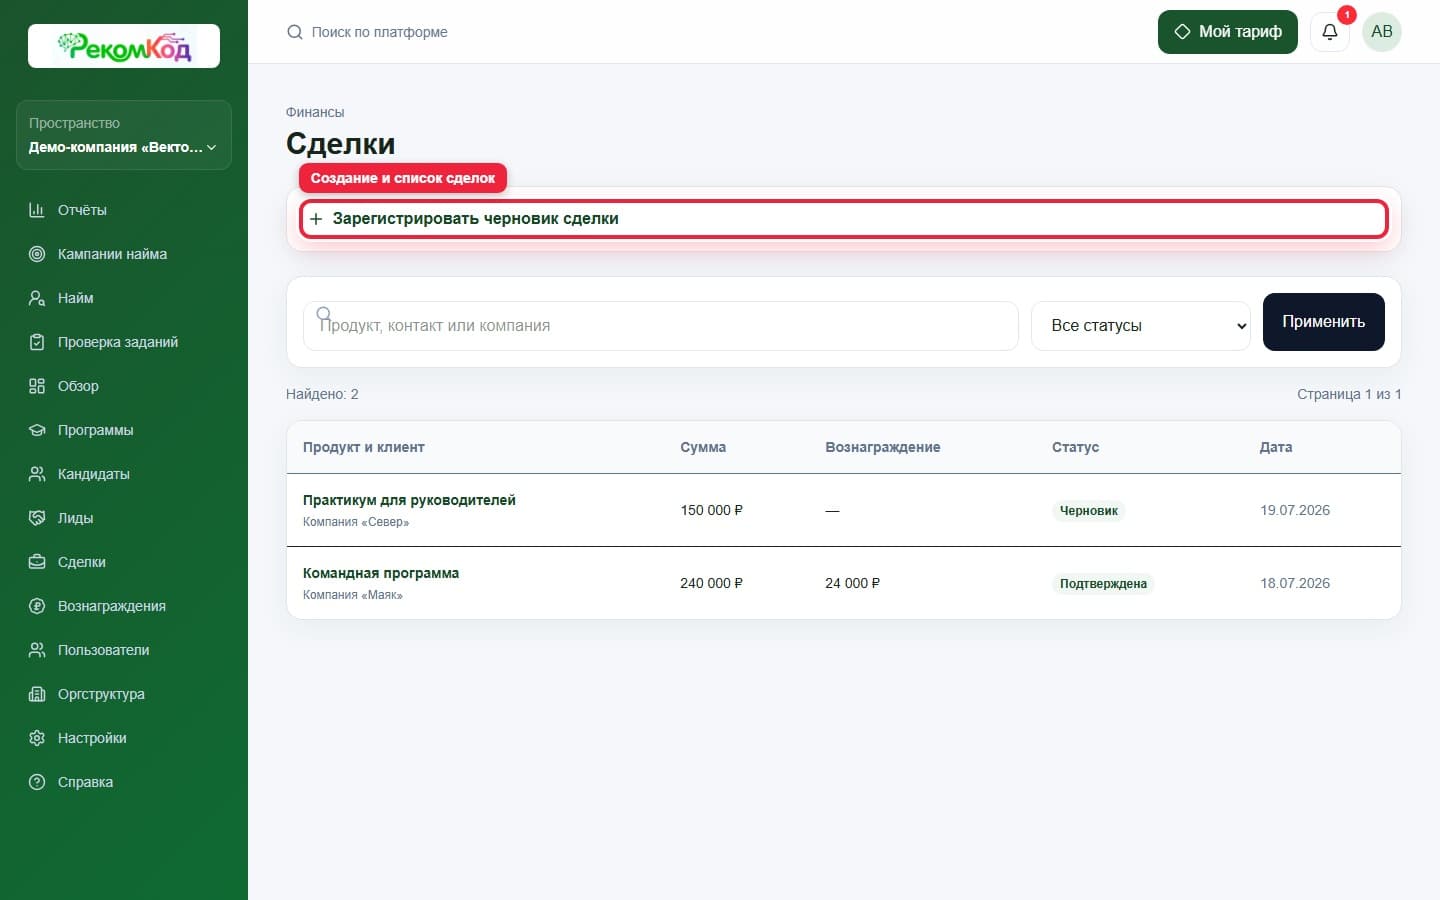Click the 240 000 ₽ amount cell
Viewport: 1440px width, 900px height.
click(x=712, y=583)
